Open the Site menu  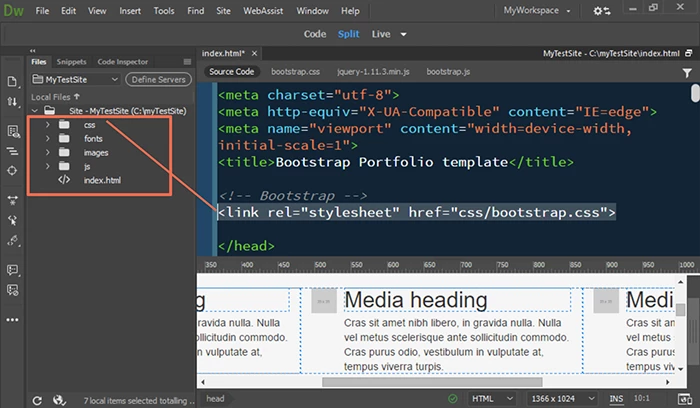tap(223, 11)
